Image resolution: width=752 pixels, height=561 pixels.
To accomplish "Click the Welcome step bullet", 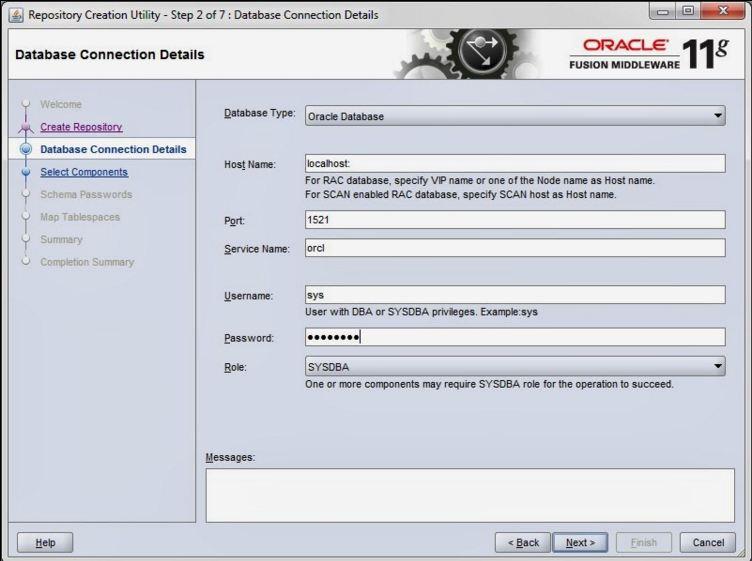I will point(26,104).
